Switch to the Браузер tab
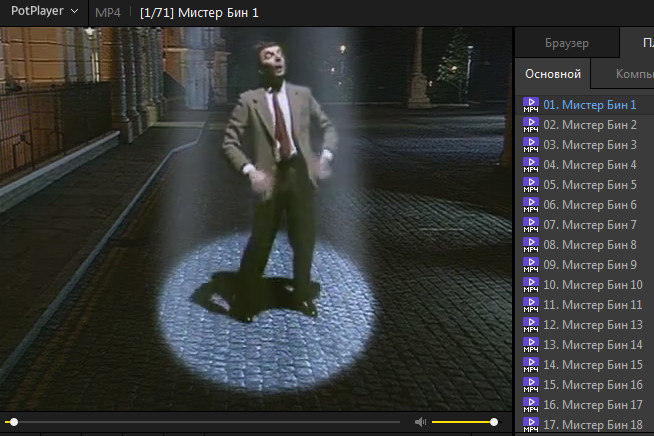Image resolution: width=654 pixels, height=436 pixels. click(x=567, y=43)
